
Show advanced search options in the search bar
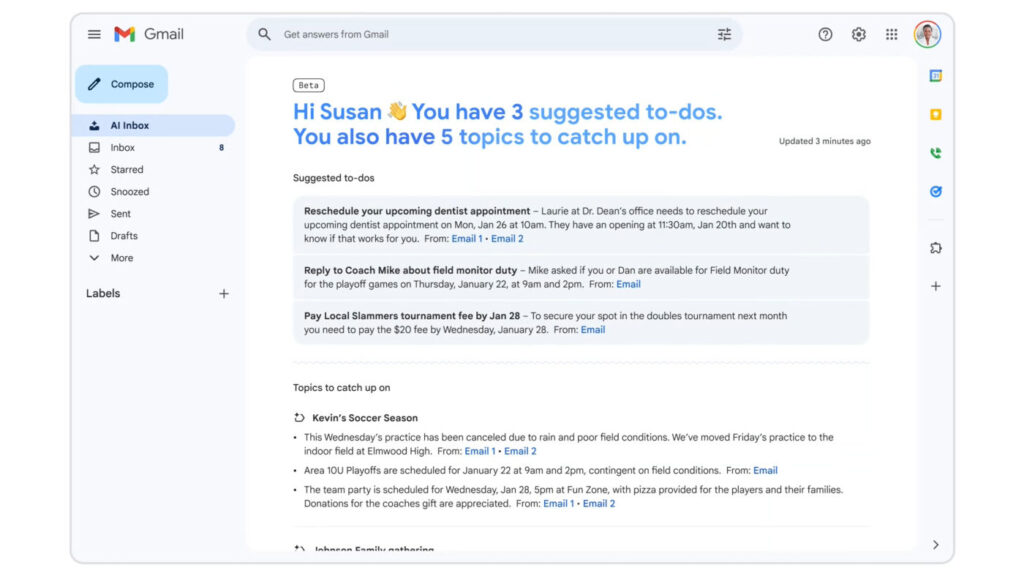[724, 34]
